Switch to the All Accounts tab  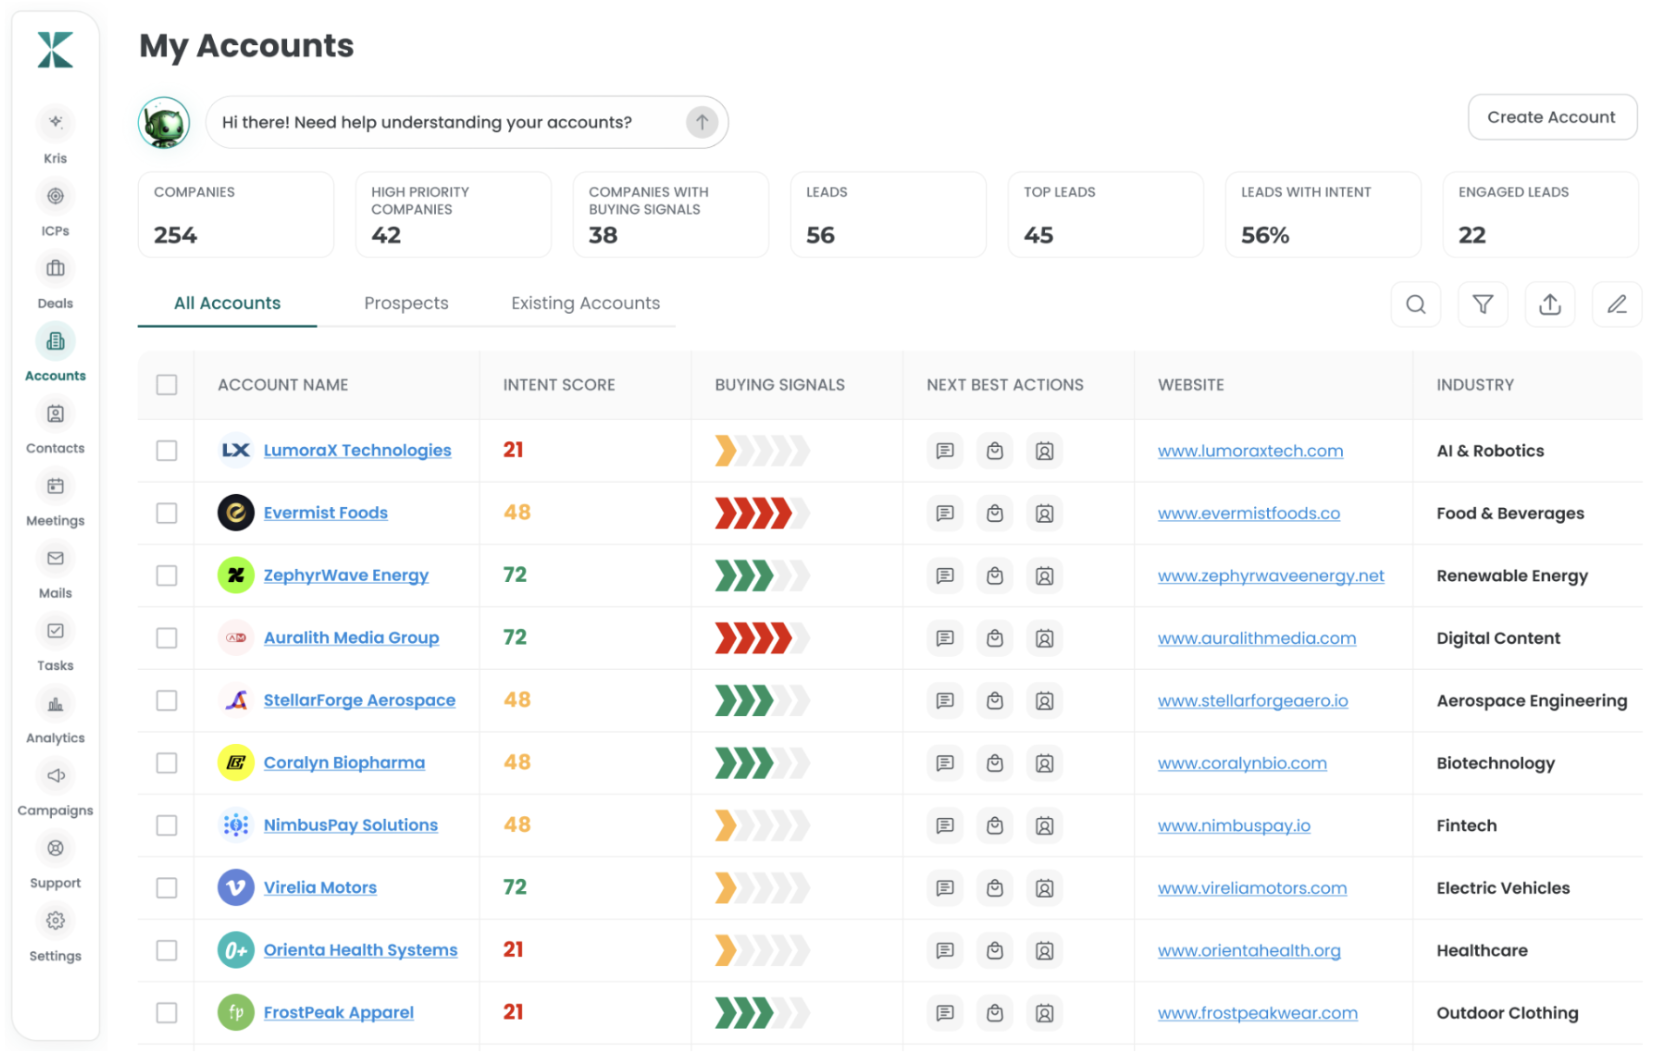[x=227, y=303]
